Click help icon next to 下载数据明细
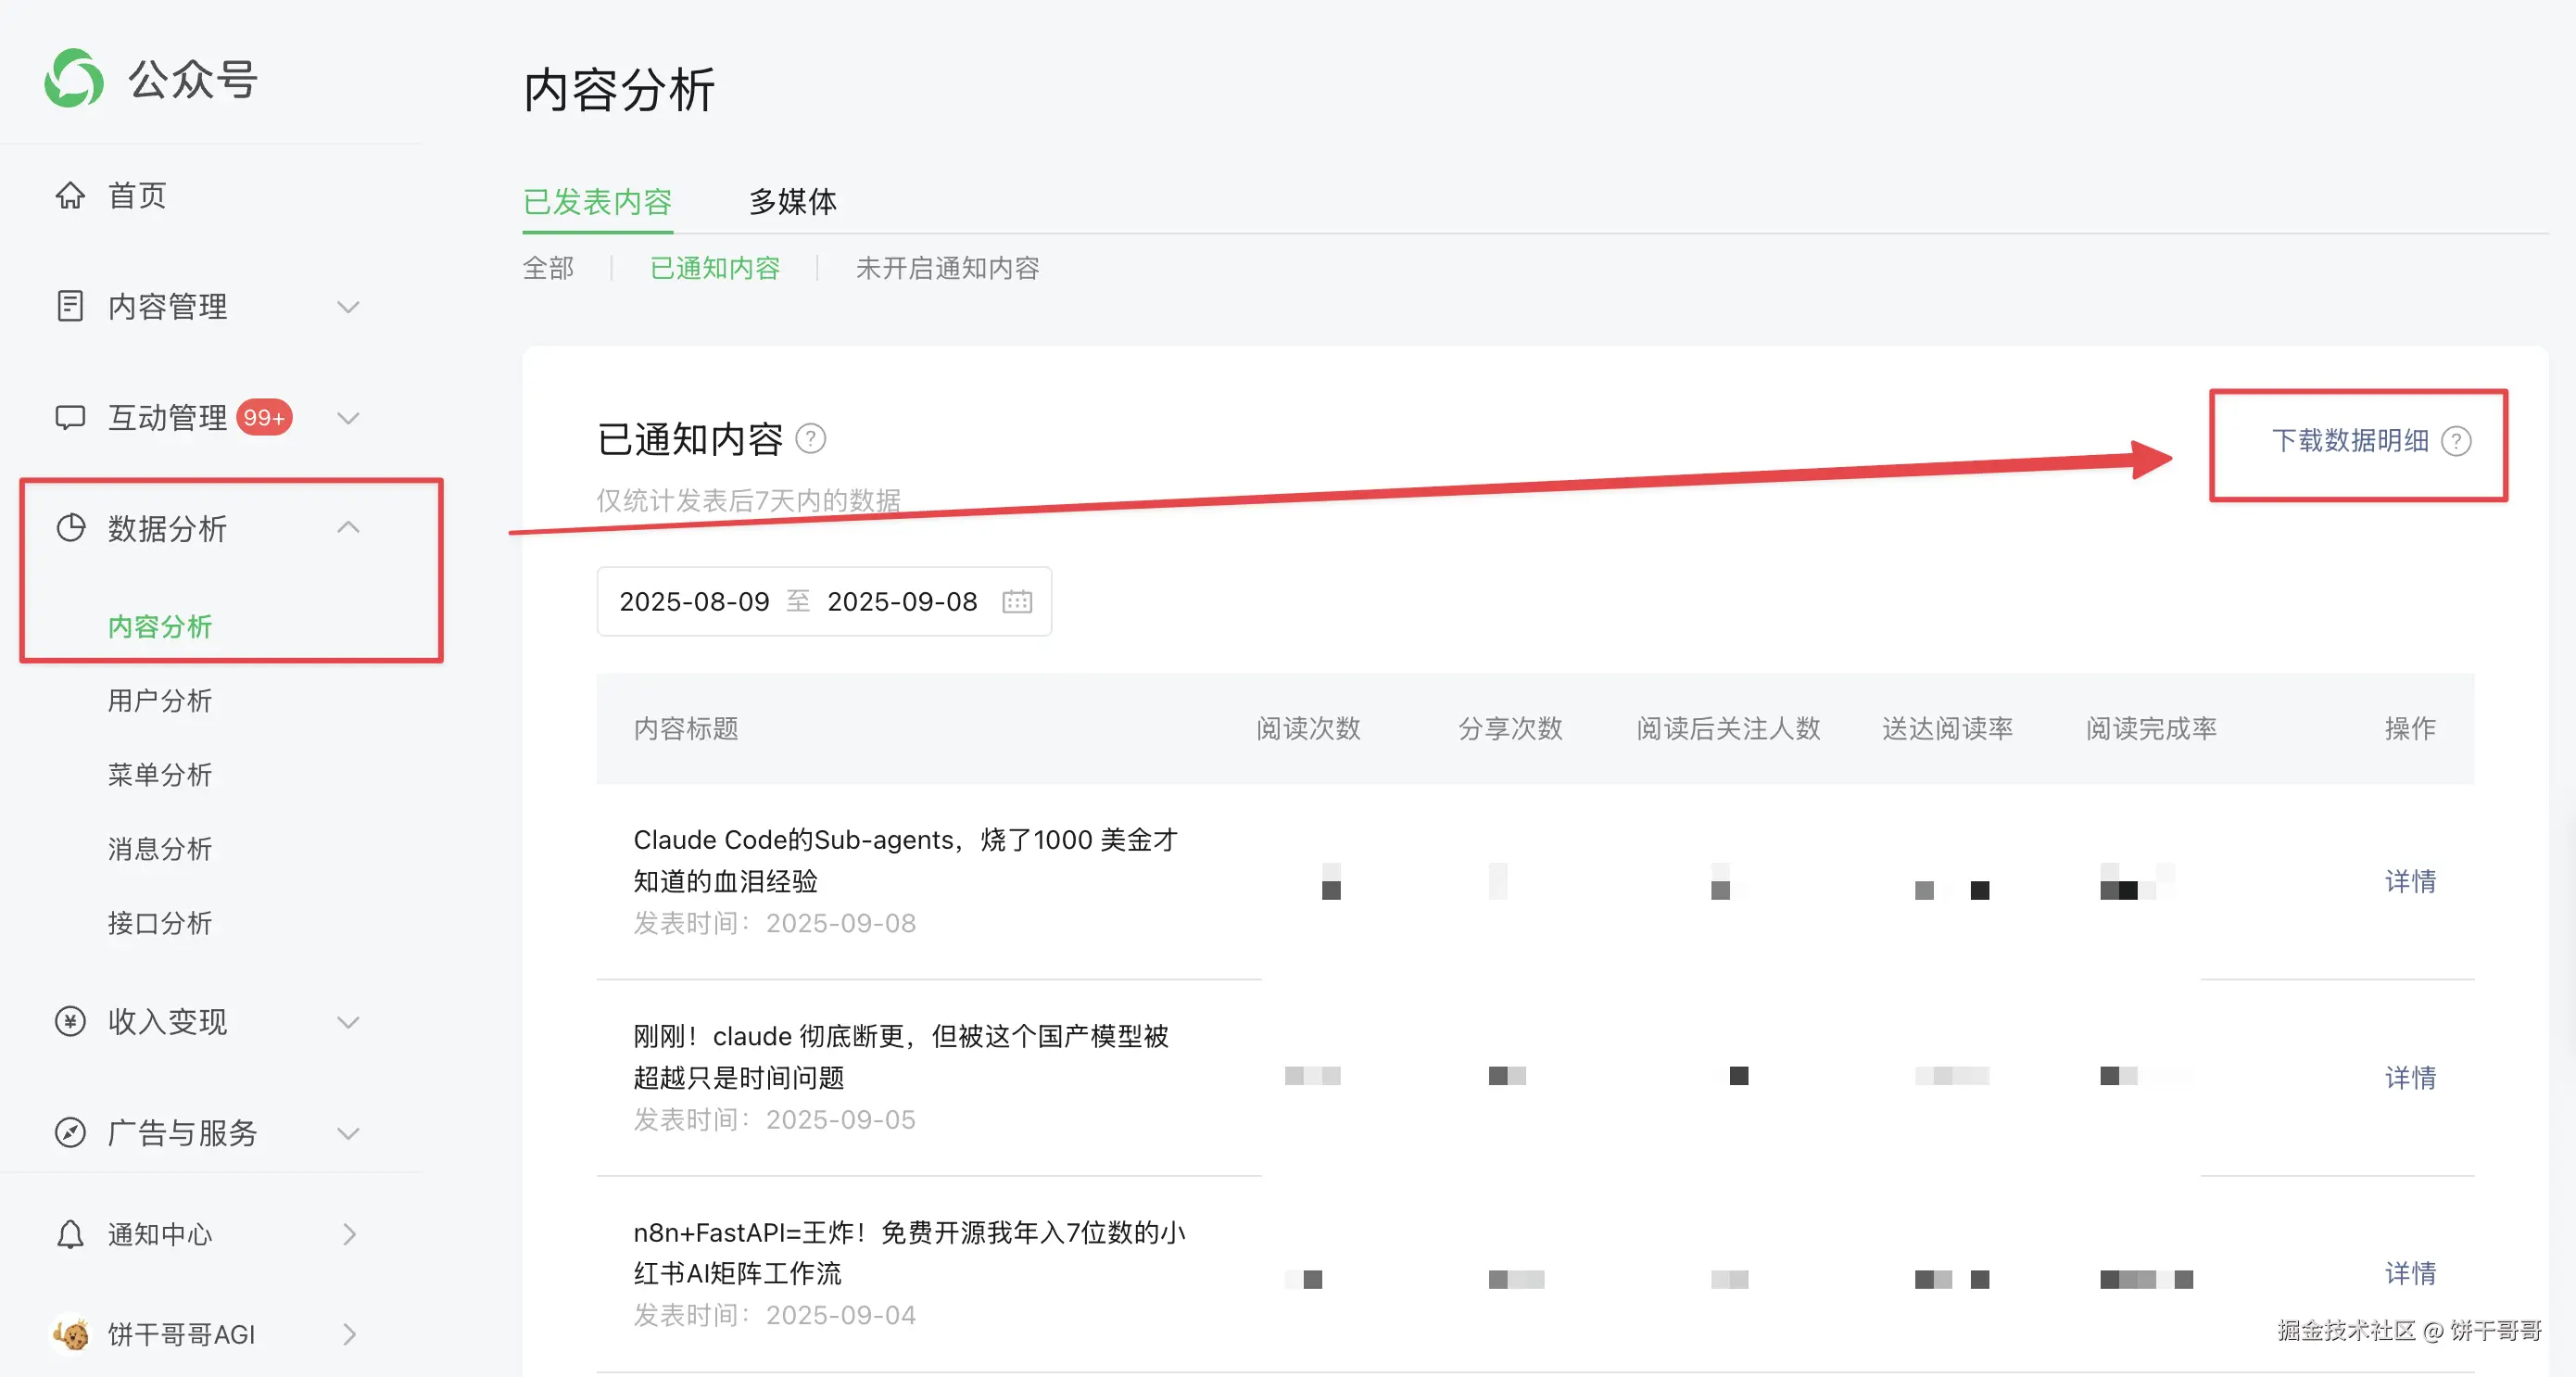Image resolution: width=2576 pixels, height=1377 pixels. 2456,441
